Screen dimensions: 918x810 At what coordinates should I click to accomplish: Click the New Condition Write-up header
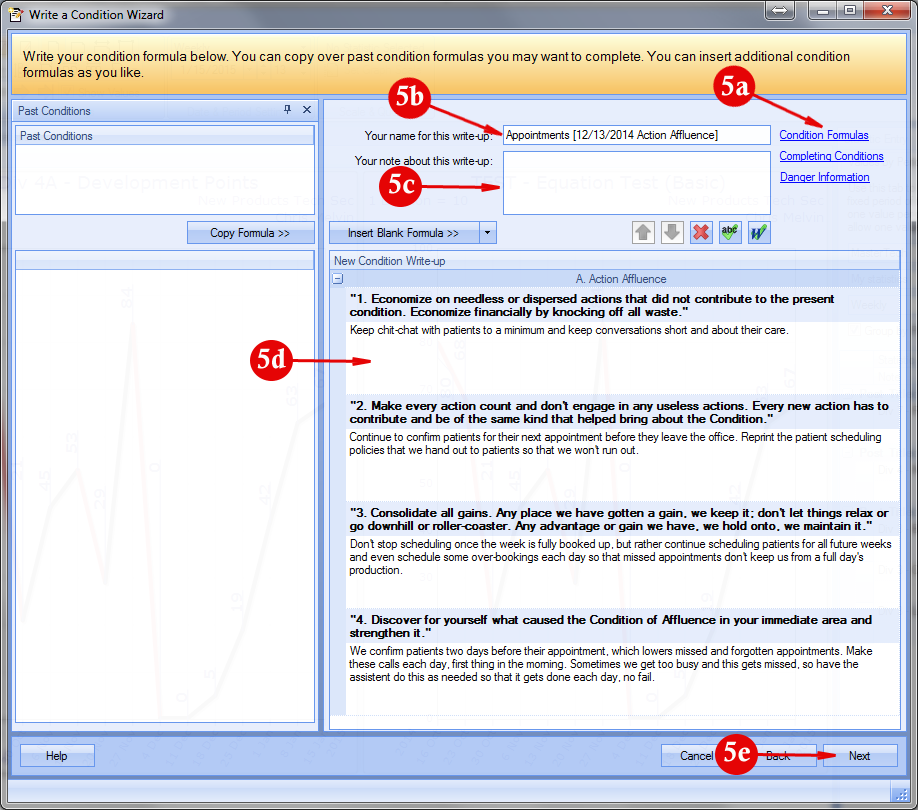[615, 260]
